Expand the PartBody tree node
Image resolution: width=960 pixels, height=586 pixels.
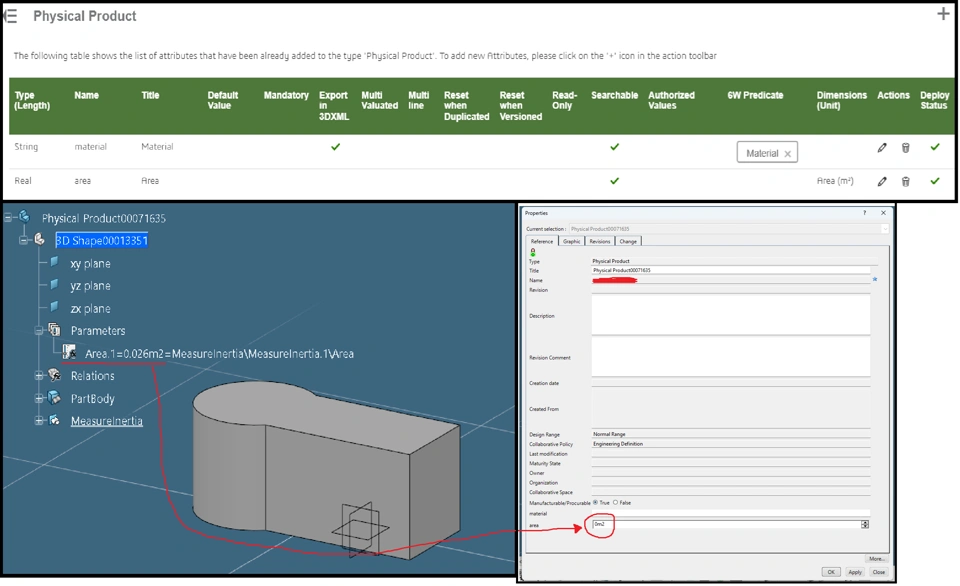click(39, 399)
